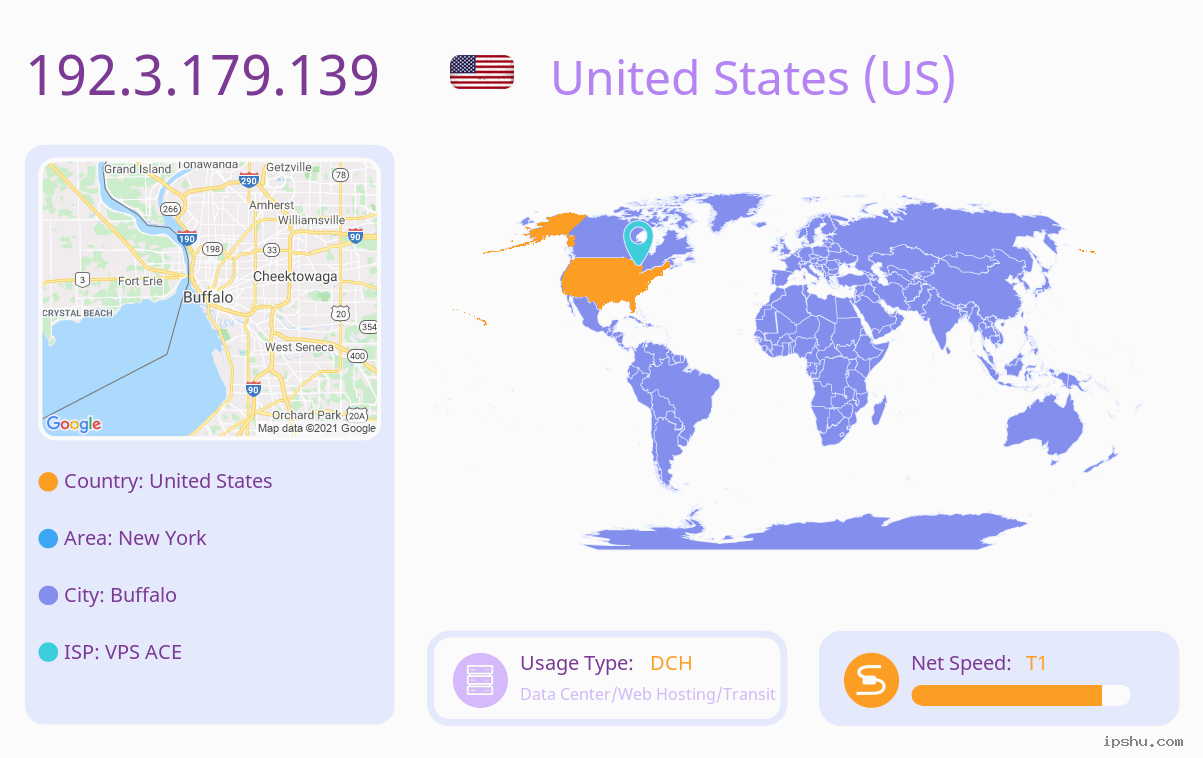Click the City: Buffalo label
The image size is (1203, 758).
click(x=120, y=595)
